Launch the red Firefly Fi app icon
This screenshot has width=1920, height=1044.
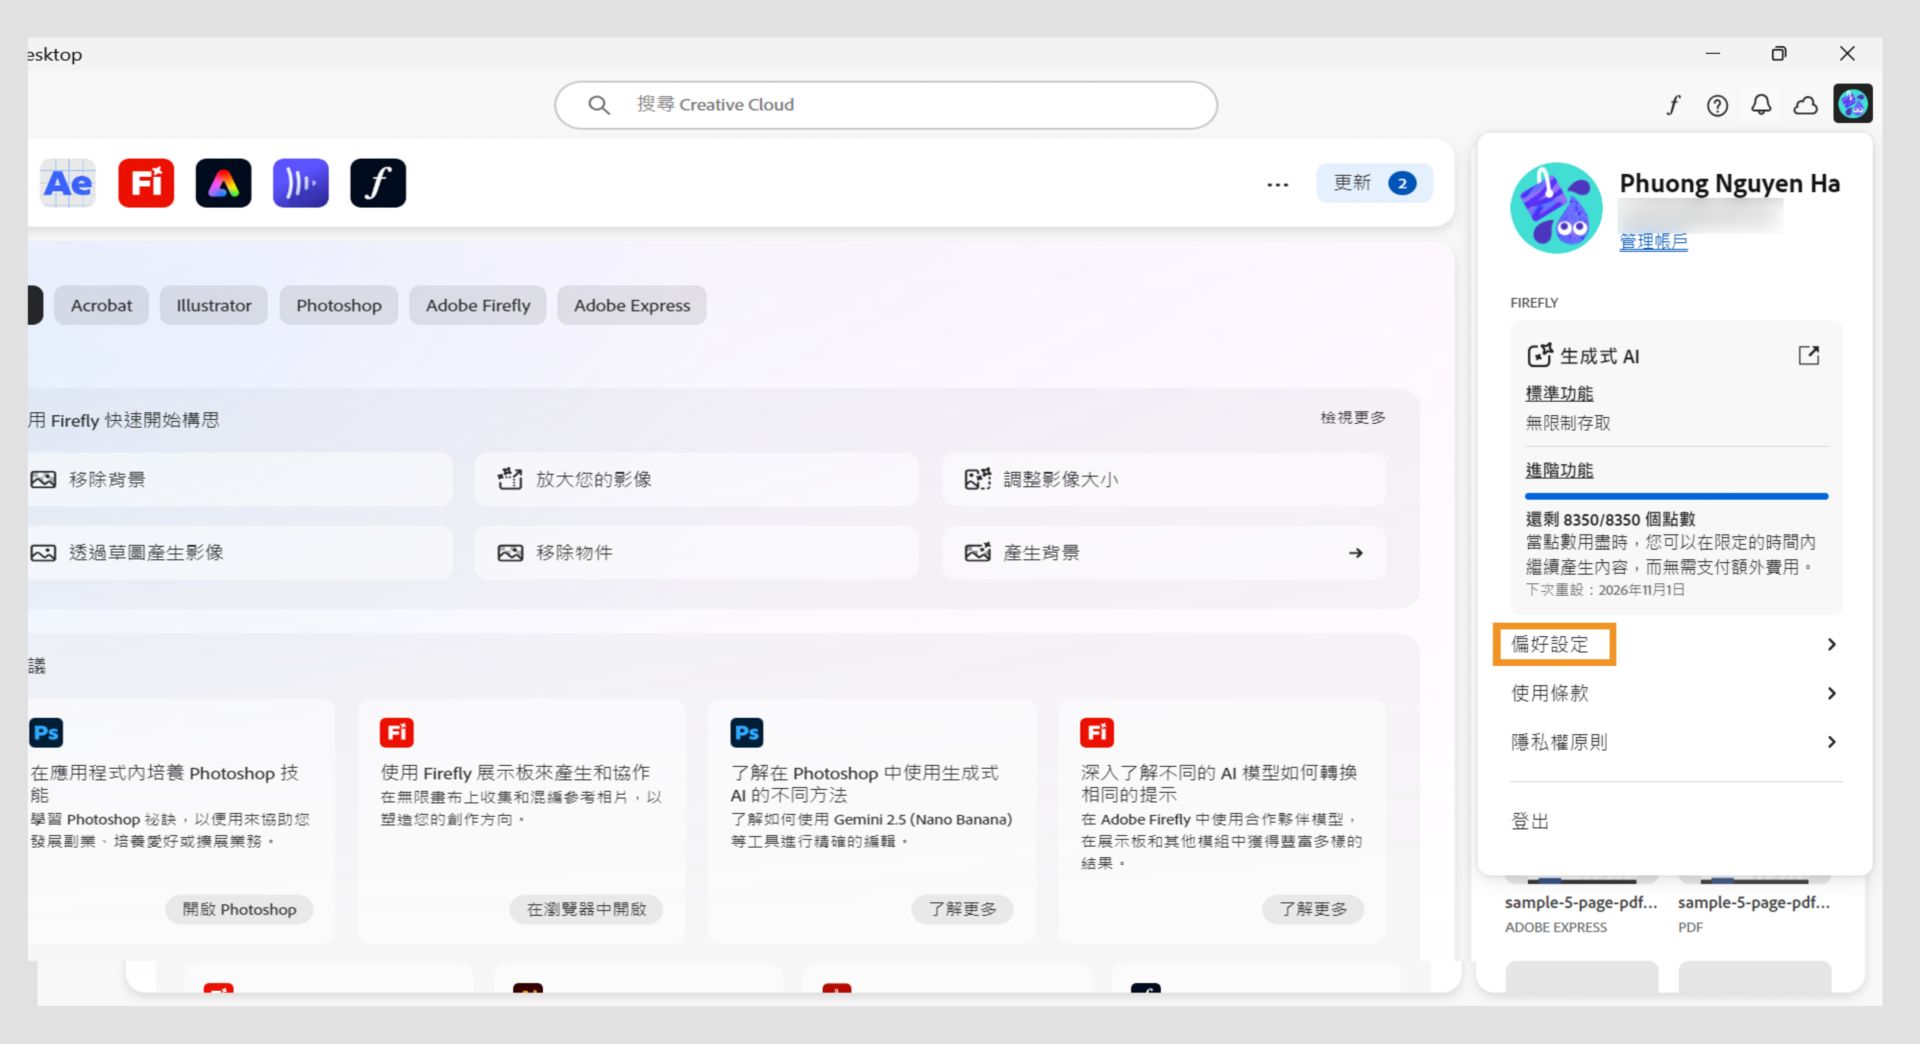146,183
